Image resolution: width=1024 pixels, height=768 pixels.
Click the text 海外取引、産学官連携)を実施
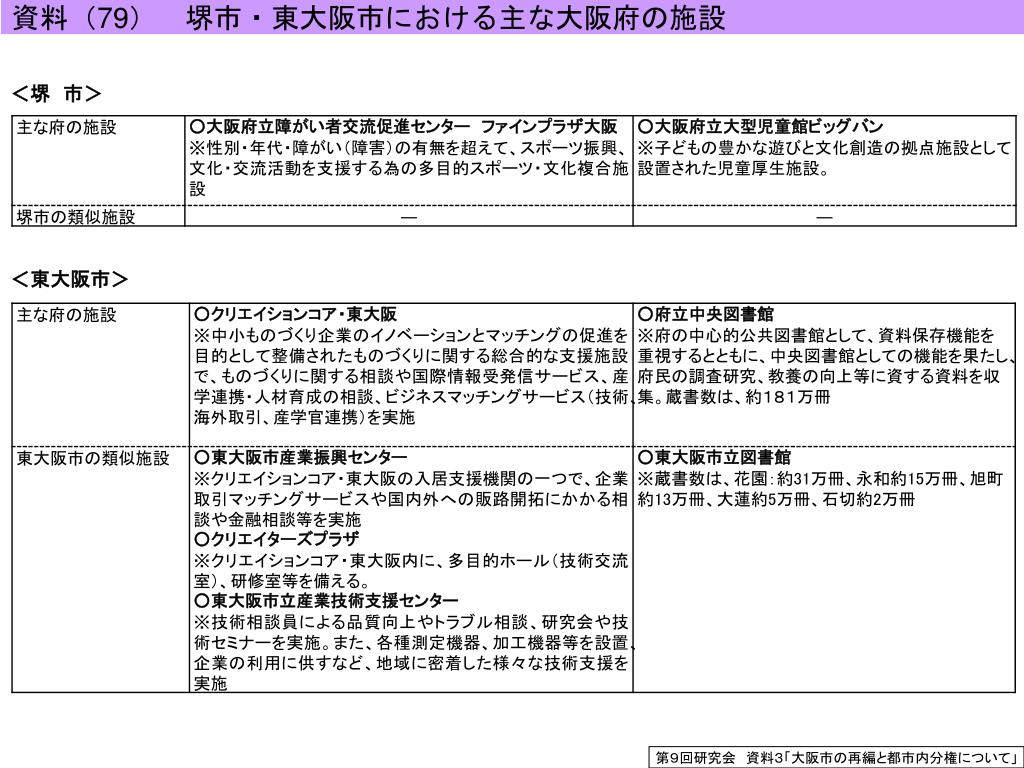304,417
